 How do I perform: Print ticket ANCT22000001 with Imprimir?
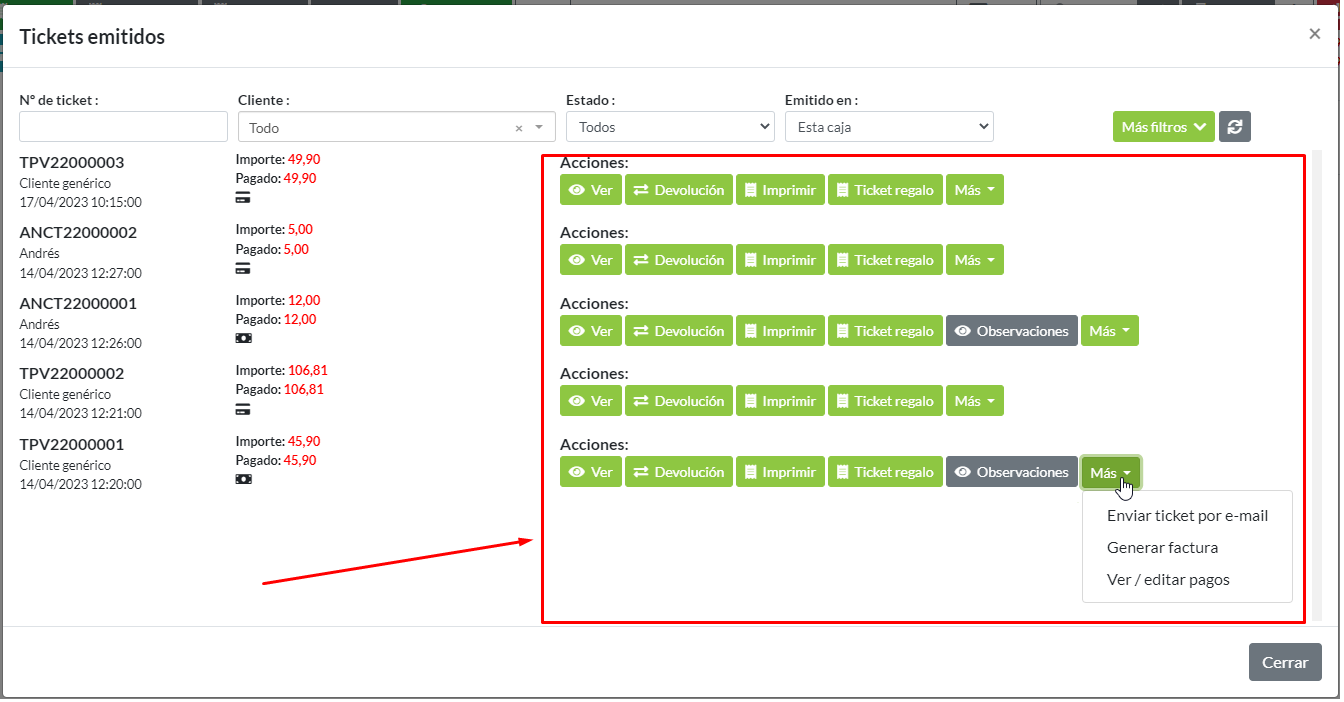[x=780, y=331]
